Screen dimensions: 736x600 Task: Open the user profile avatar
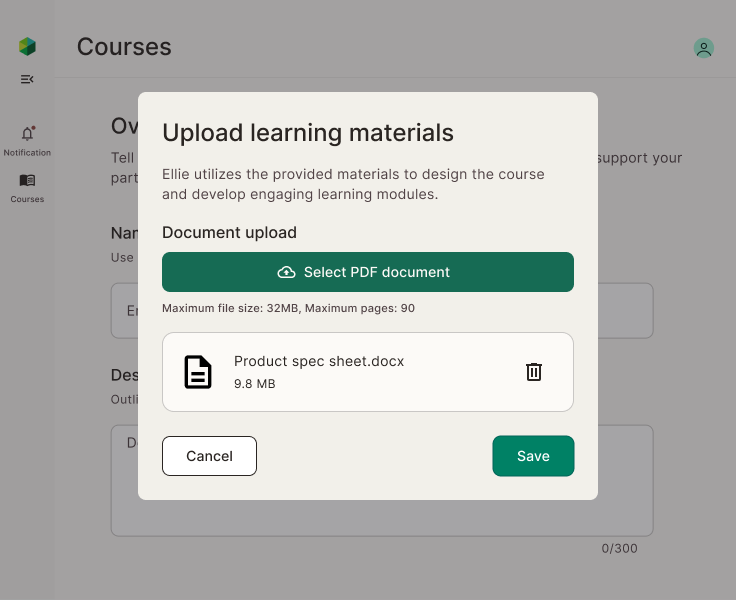tap(704, 48)
